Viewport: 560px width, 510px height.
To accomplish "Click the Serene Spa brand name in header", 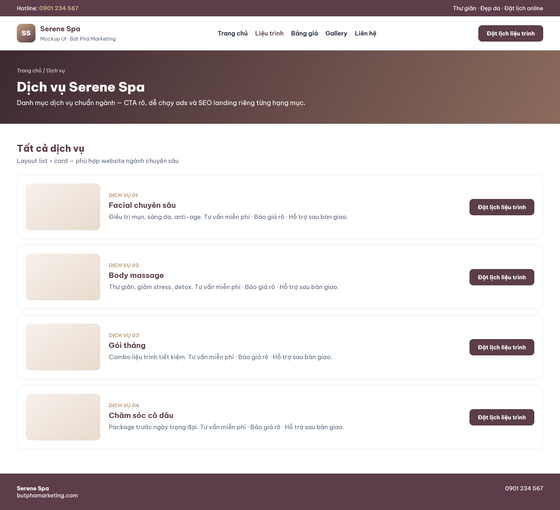I will 60,29.
